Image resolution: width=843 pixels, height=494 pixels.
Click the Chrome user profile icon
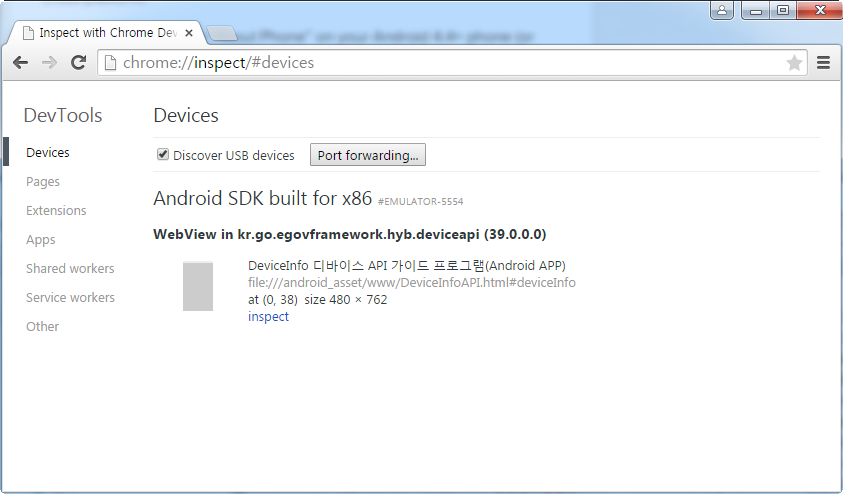coord(722,11)
